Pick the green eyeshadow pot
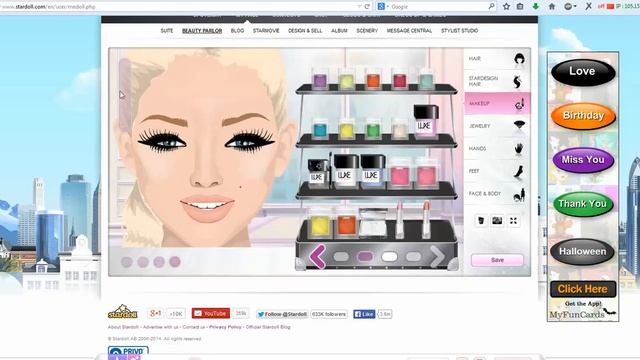Screen dimensions: 640x360 [x=373, y=129]
